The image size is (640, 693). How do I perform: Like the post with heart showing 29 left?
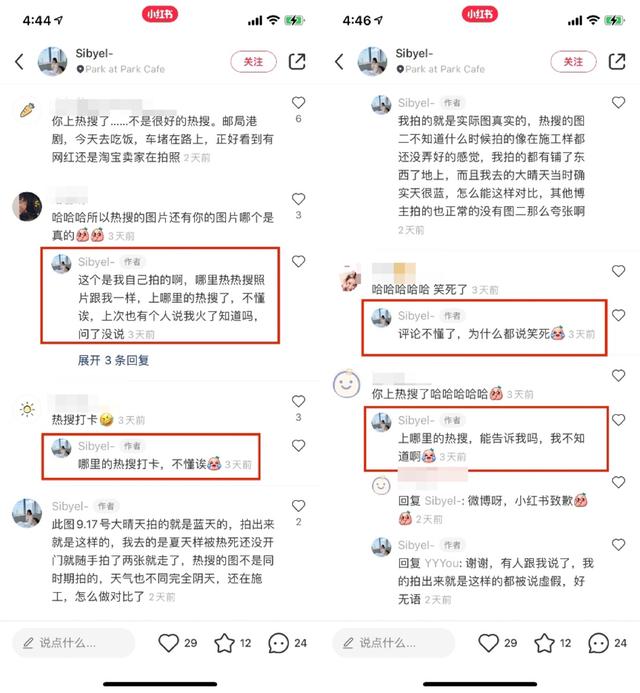[x=168, y=643]
